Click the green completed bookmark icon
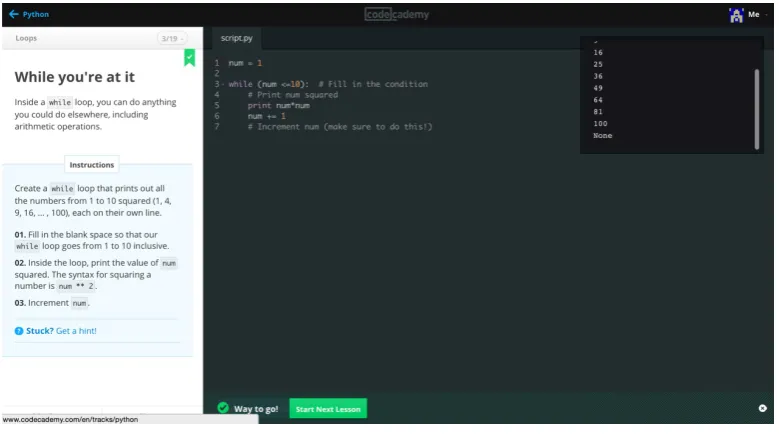 189,58
